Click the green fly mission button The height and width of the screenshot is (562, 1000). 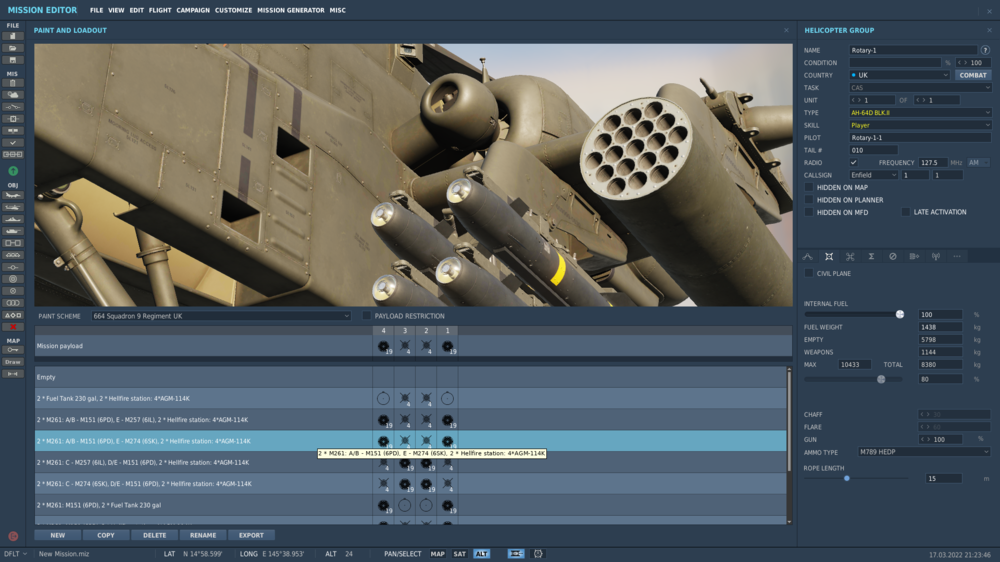pos(13,171)
